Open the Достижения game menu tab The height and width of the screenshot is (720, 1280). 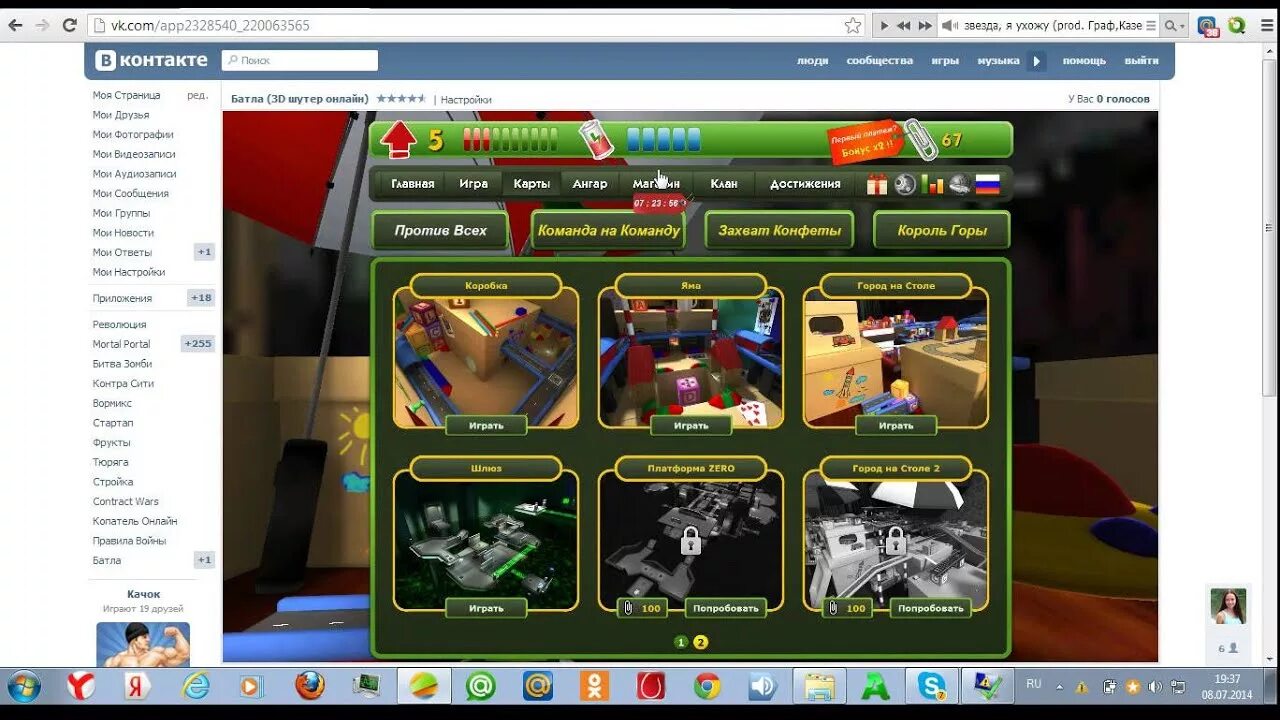(805, 184)
